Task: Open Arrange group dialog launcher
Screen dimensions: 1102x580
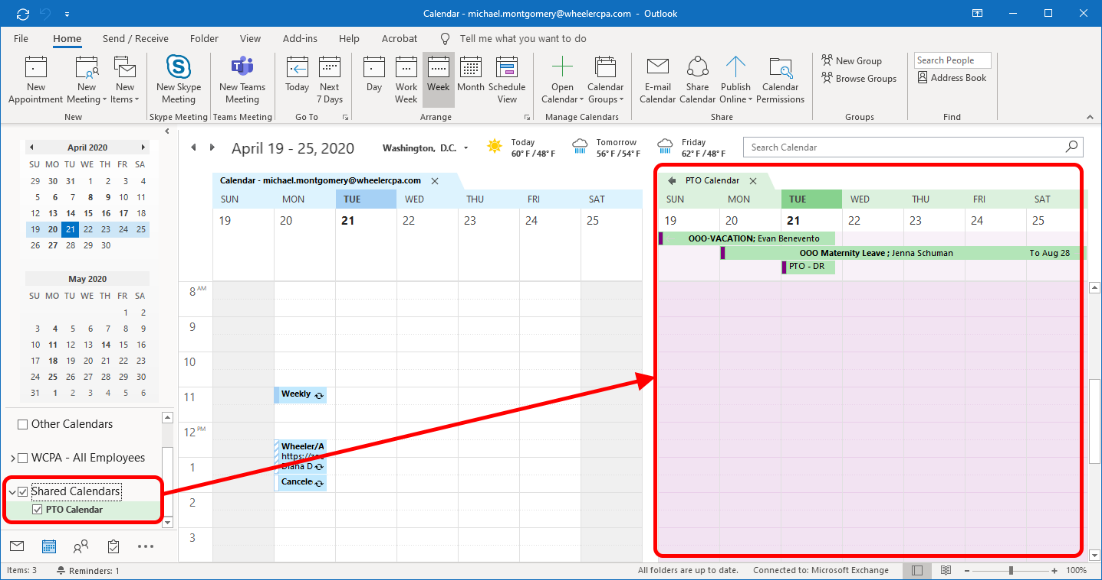Action: tap(526, 117)
